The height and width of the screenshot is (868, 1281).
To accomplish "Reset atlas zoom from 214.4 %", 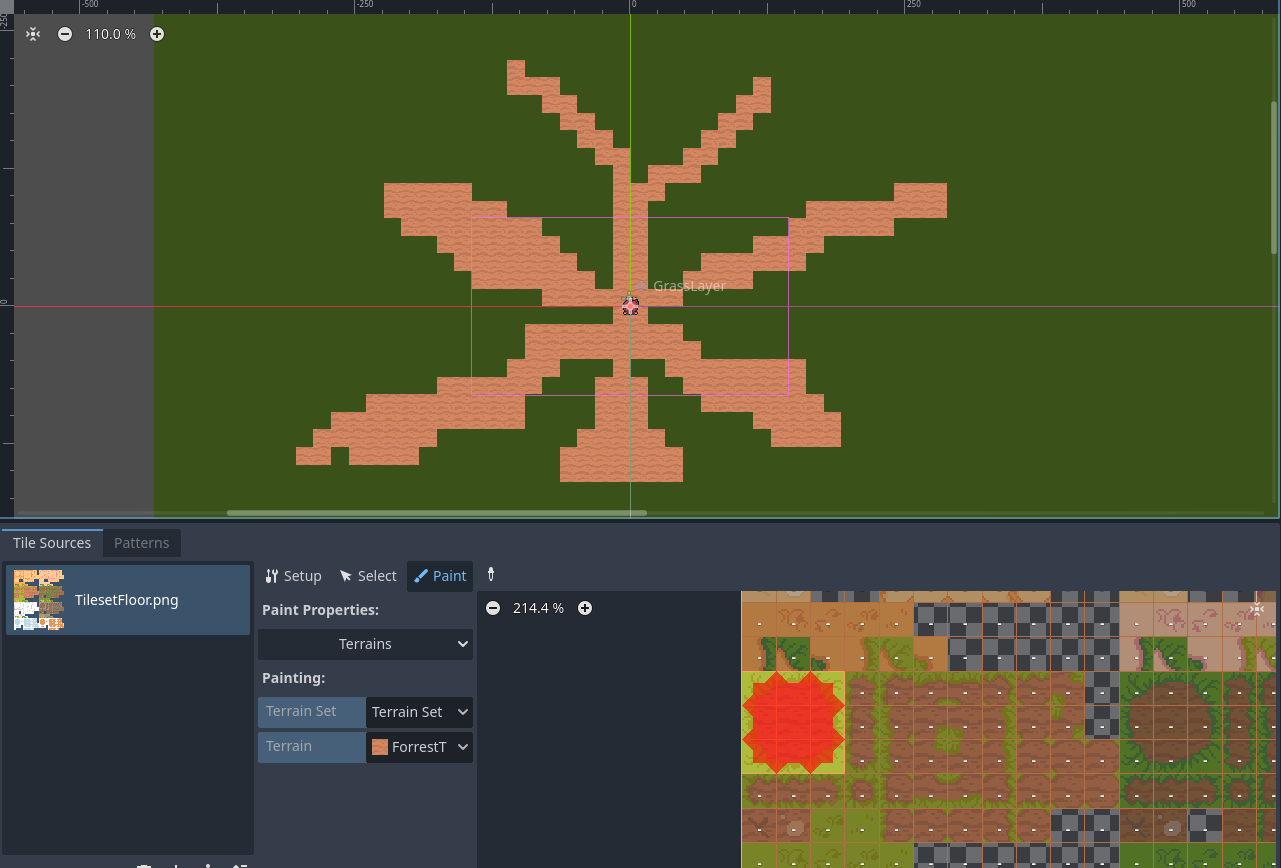I will [538, 608].
